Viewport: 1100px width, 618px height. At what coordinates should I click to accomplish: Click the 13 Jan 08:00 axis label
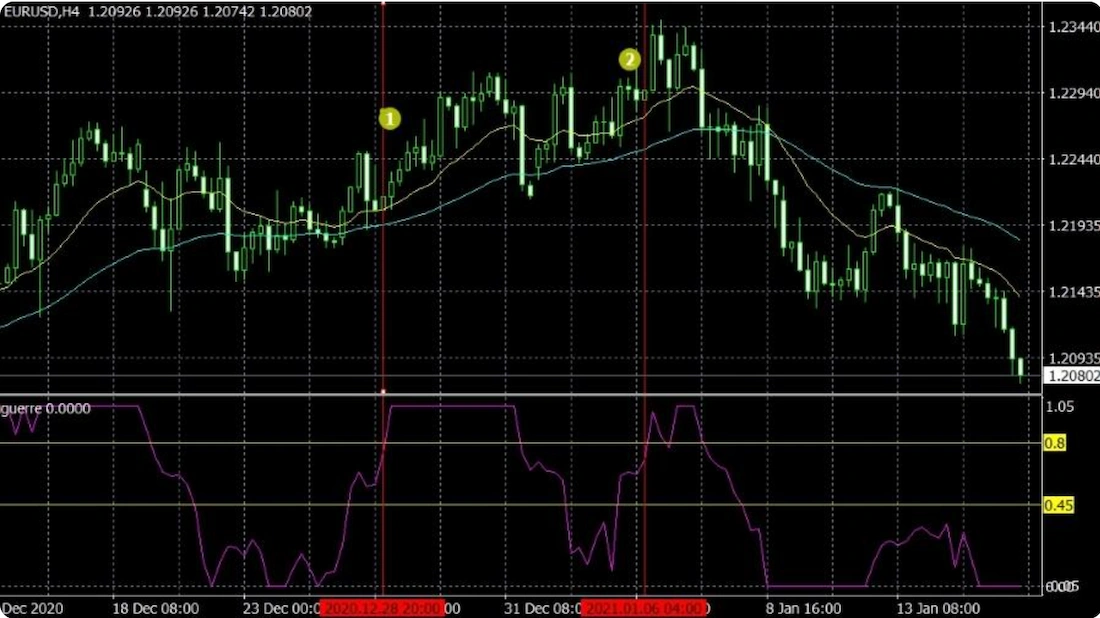[x=938, y=605]
